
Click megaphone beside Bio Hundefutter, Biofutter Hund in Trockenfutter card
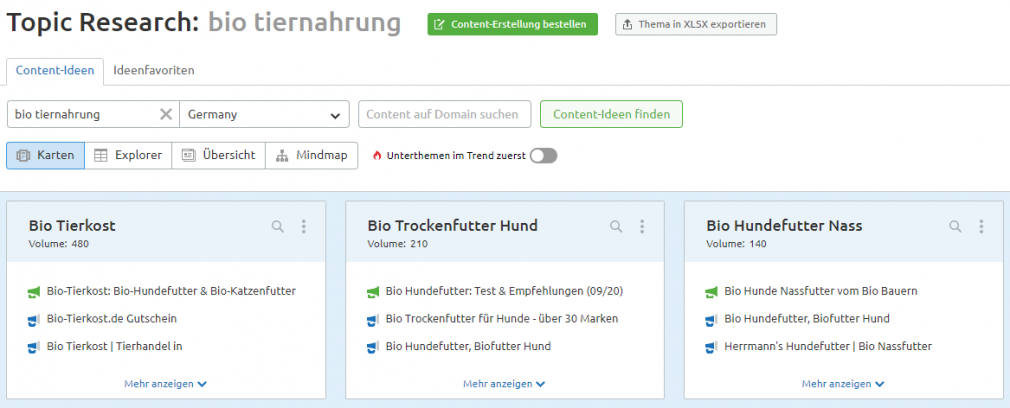pos(373,347)
